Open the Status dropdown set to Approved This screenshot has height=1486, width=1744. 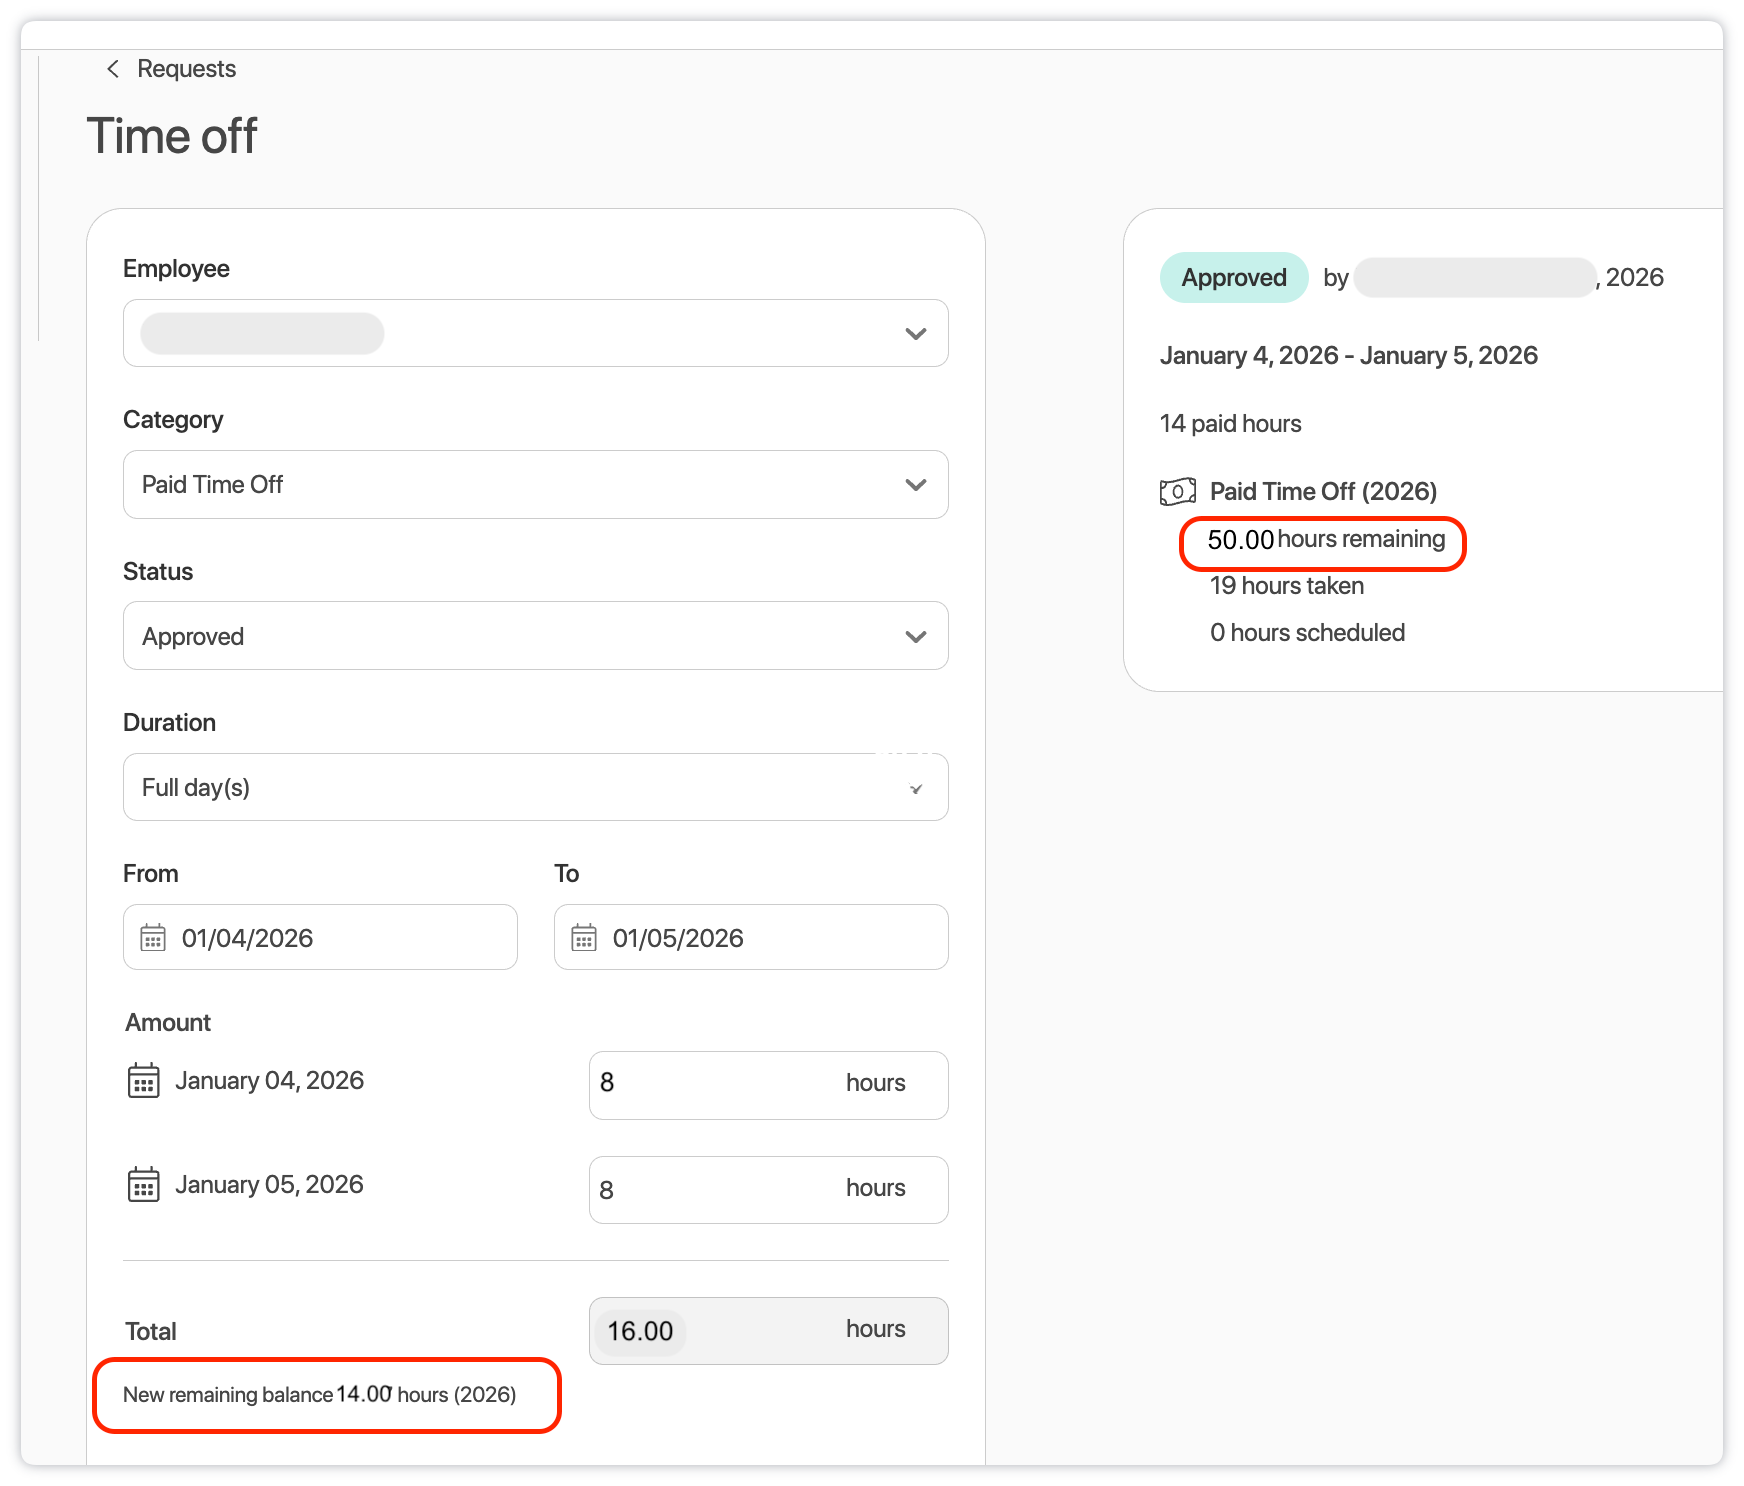pos(914,637)
